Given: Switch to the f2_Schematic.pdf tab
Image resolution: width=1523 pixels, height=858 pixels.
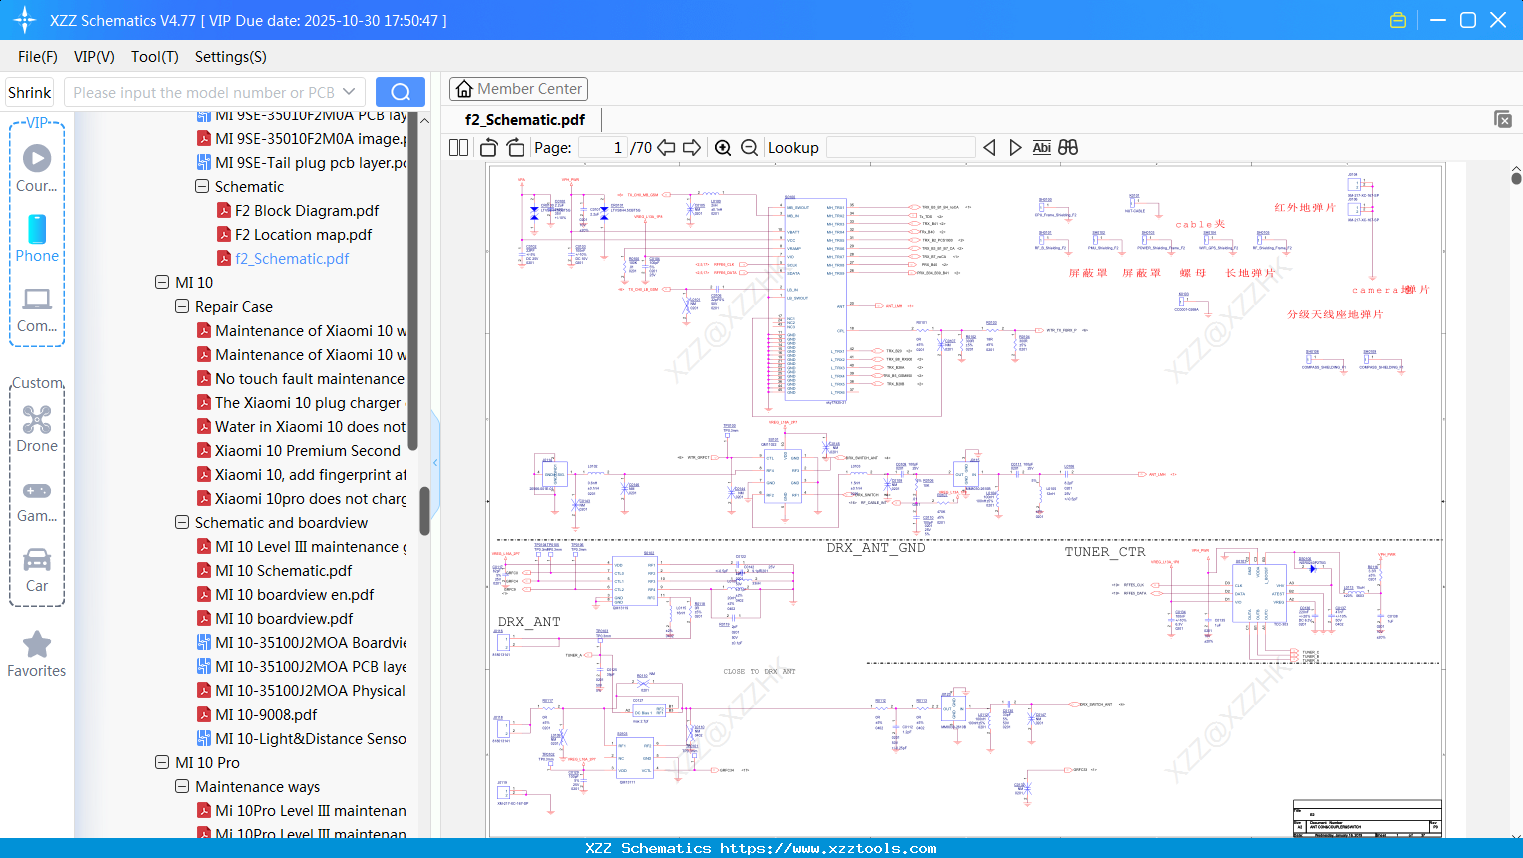Looking at the screenshot, I should click(525, 118).
